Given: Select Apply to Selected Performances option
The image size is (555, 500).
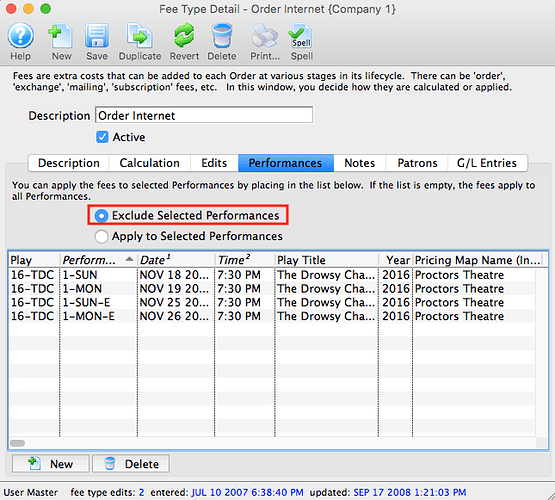Looking at the screenshot, I should (101, 236).
